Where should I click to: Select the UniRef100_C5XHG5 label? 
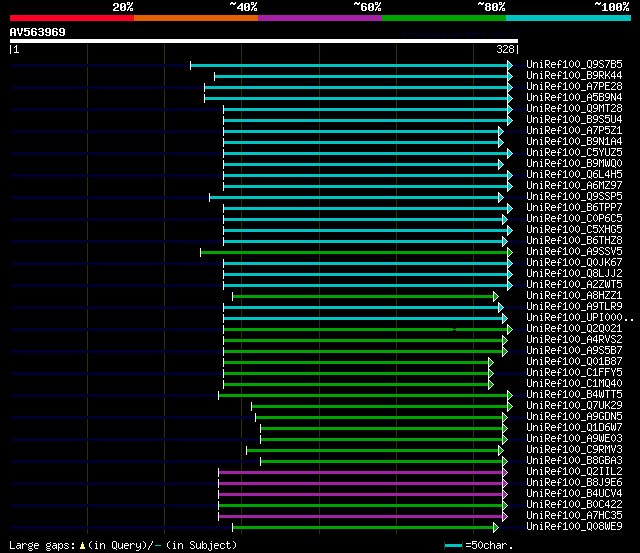pos(574,230)
